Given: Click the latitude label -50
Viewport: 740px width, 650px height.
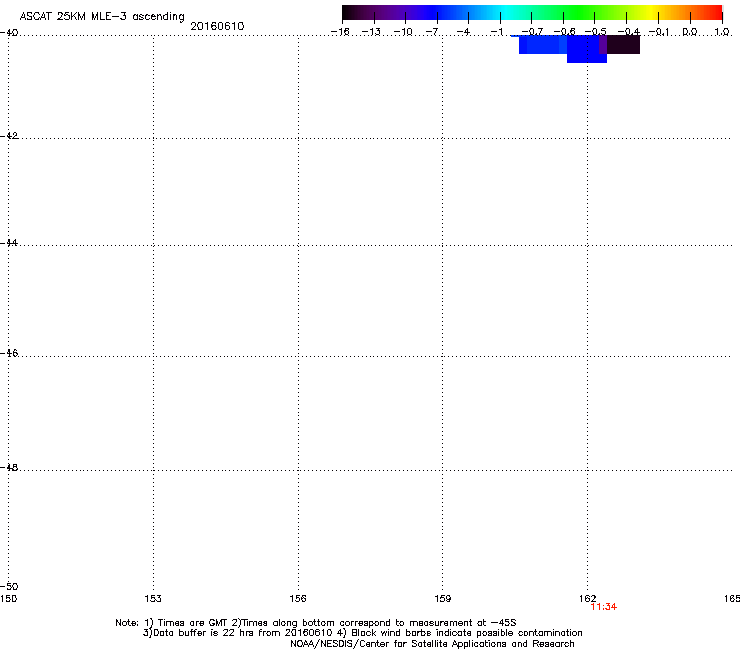Looking at the screenshot, I should [x=9, y=587].
